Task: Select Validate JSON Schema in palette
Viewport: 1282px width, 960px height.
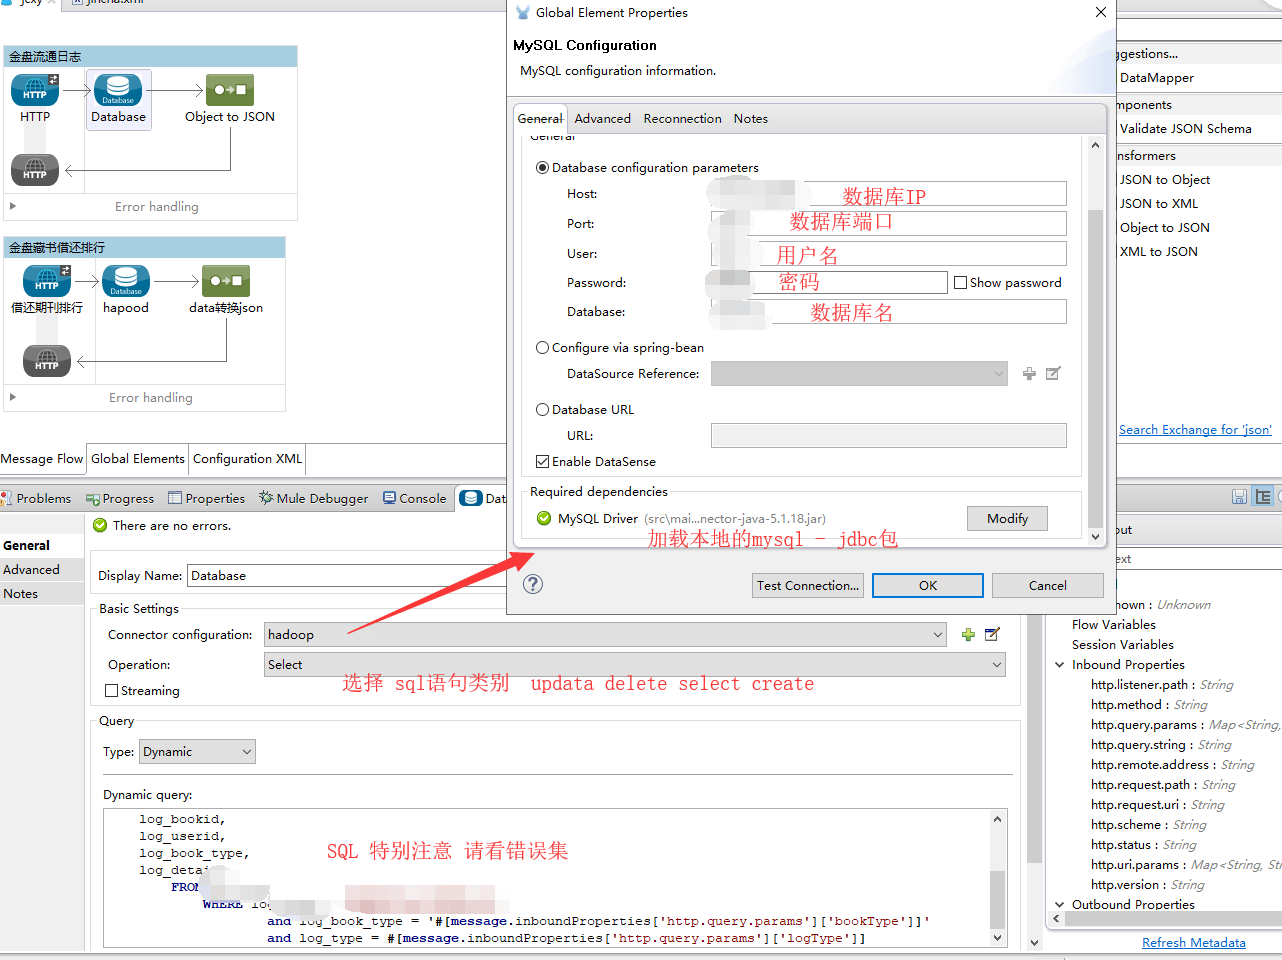Action: point(1185,129)
